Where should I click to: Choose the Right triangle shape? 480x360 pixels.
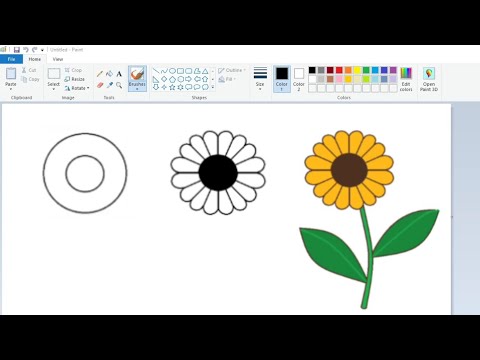coord(156,79)
